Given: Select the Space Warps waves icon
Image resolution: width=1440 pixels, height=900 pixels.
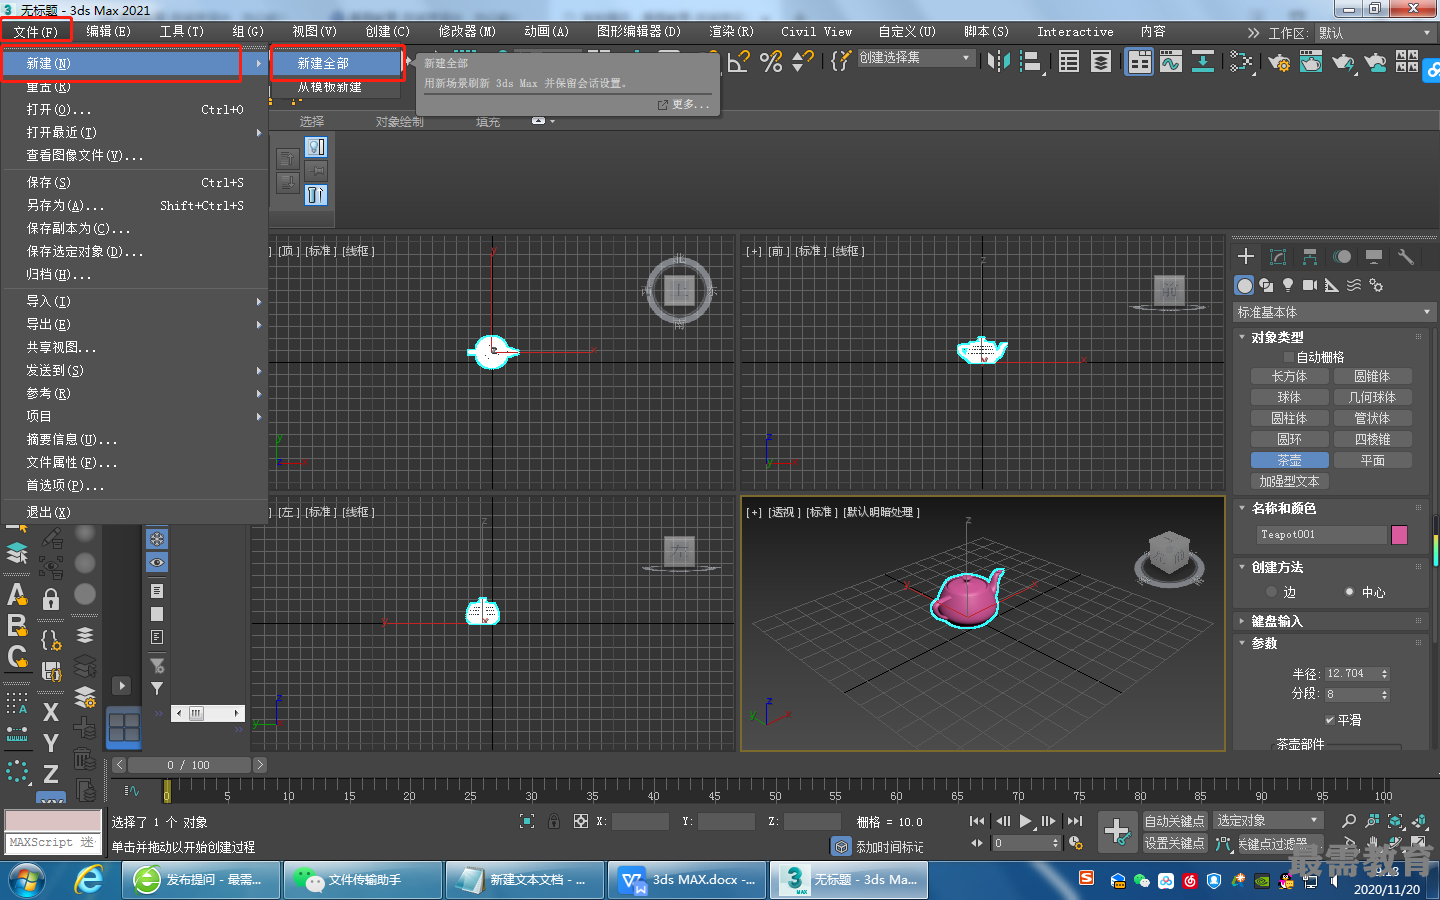Looking at the screenshot, I should 1354,285.
